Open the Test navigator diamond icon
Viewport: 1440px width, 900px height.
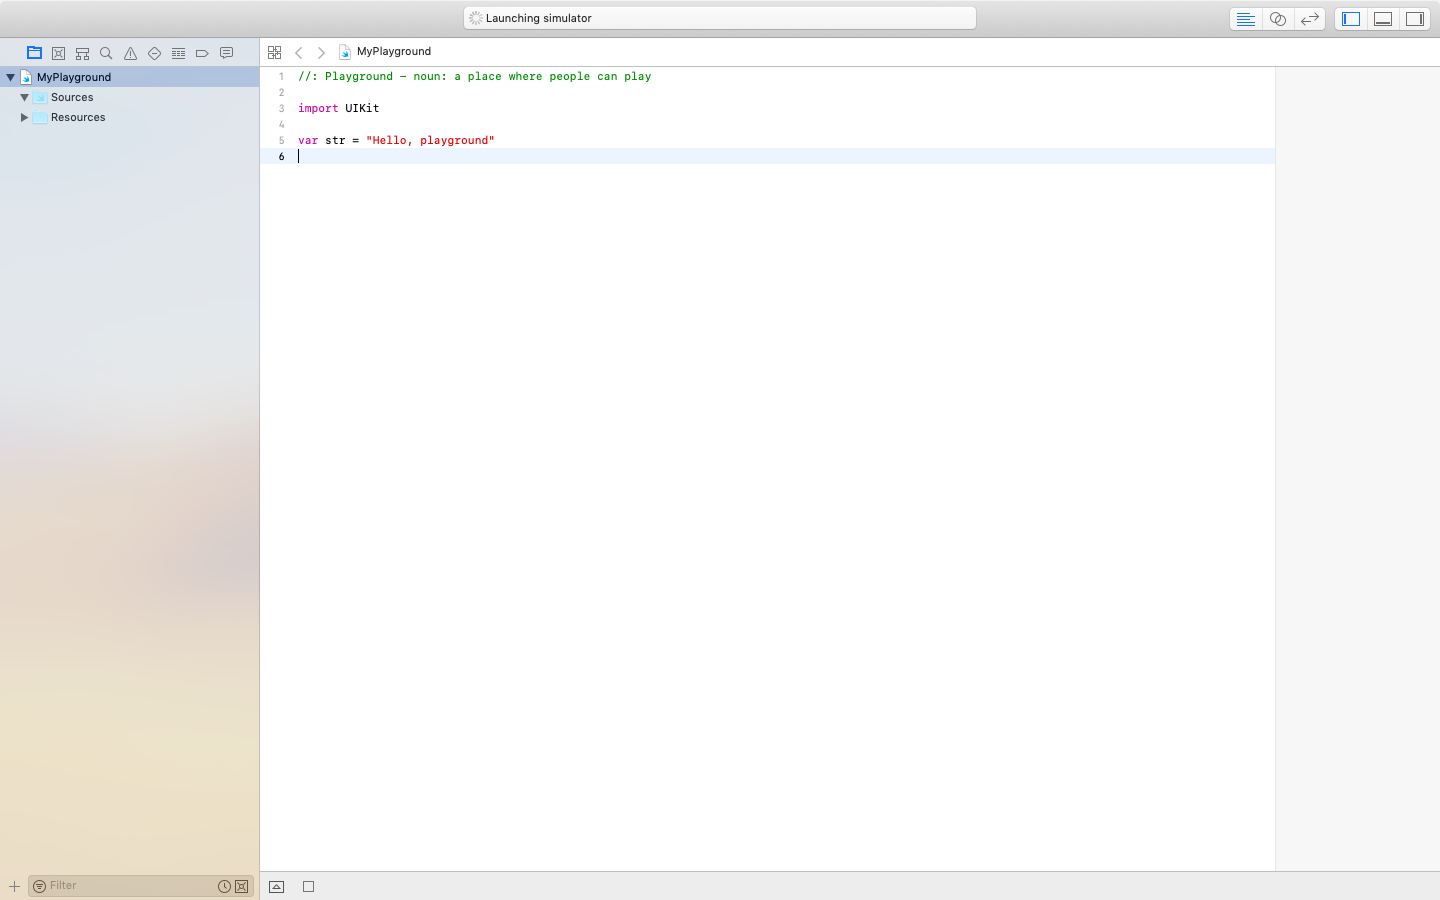tap(154, 53)
